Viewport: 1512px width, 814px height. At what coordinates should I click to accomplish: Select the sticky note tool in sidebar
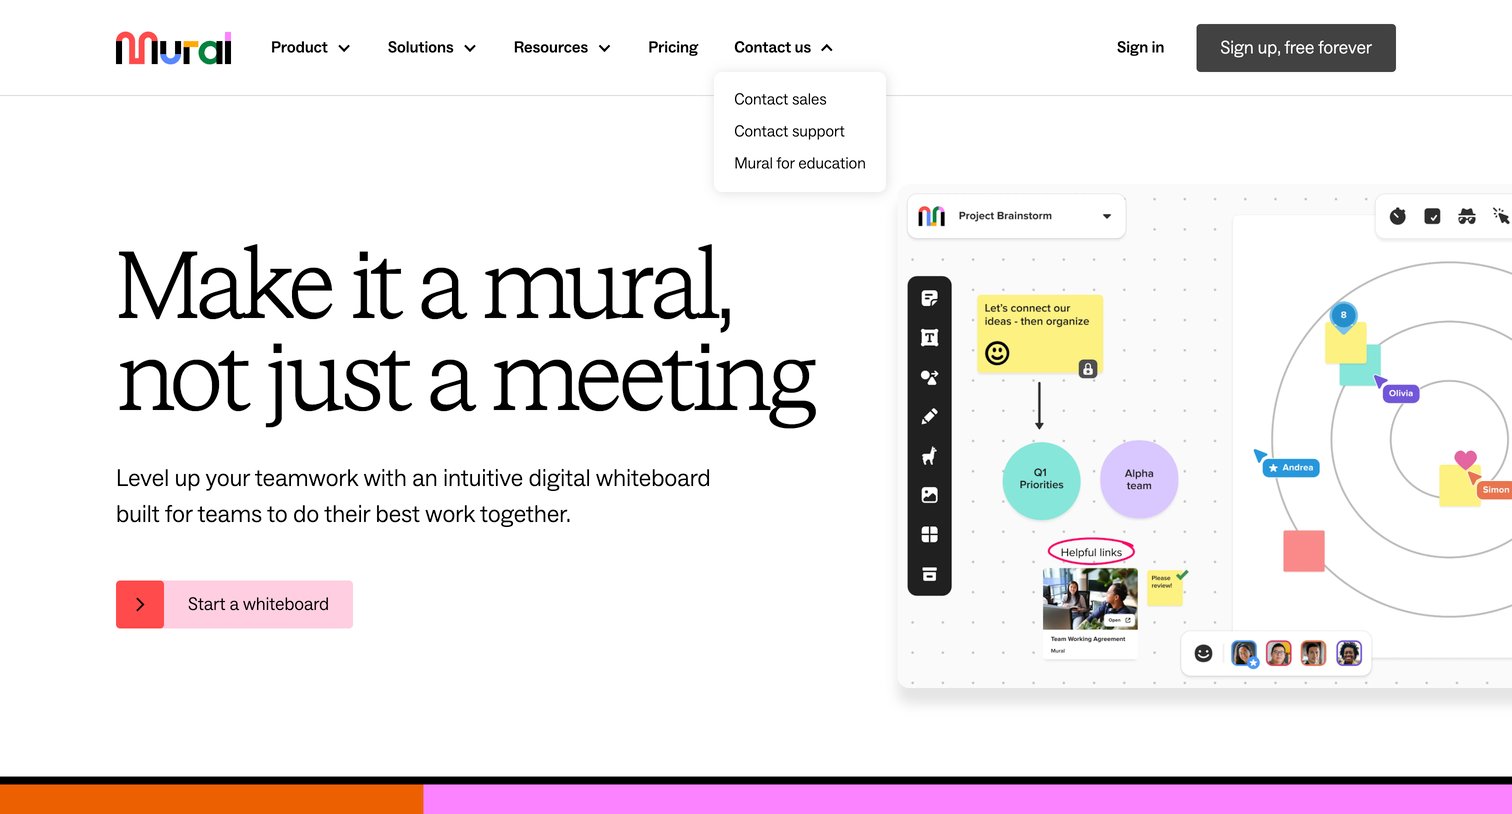pyautogui.click(x=929, y=298)
